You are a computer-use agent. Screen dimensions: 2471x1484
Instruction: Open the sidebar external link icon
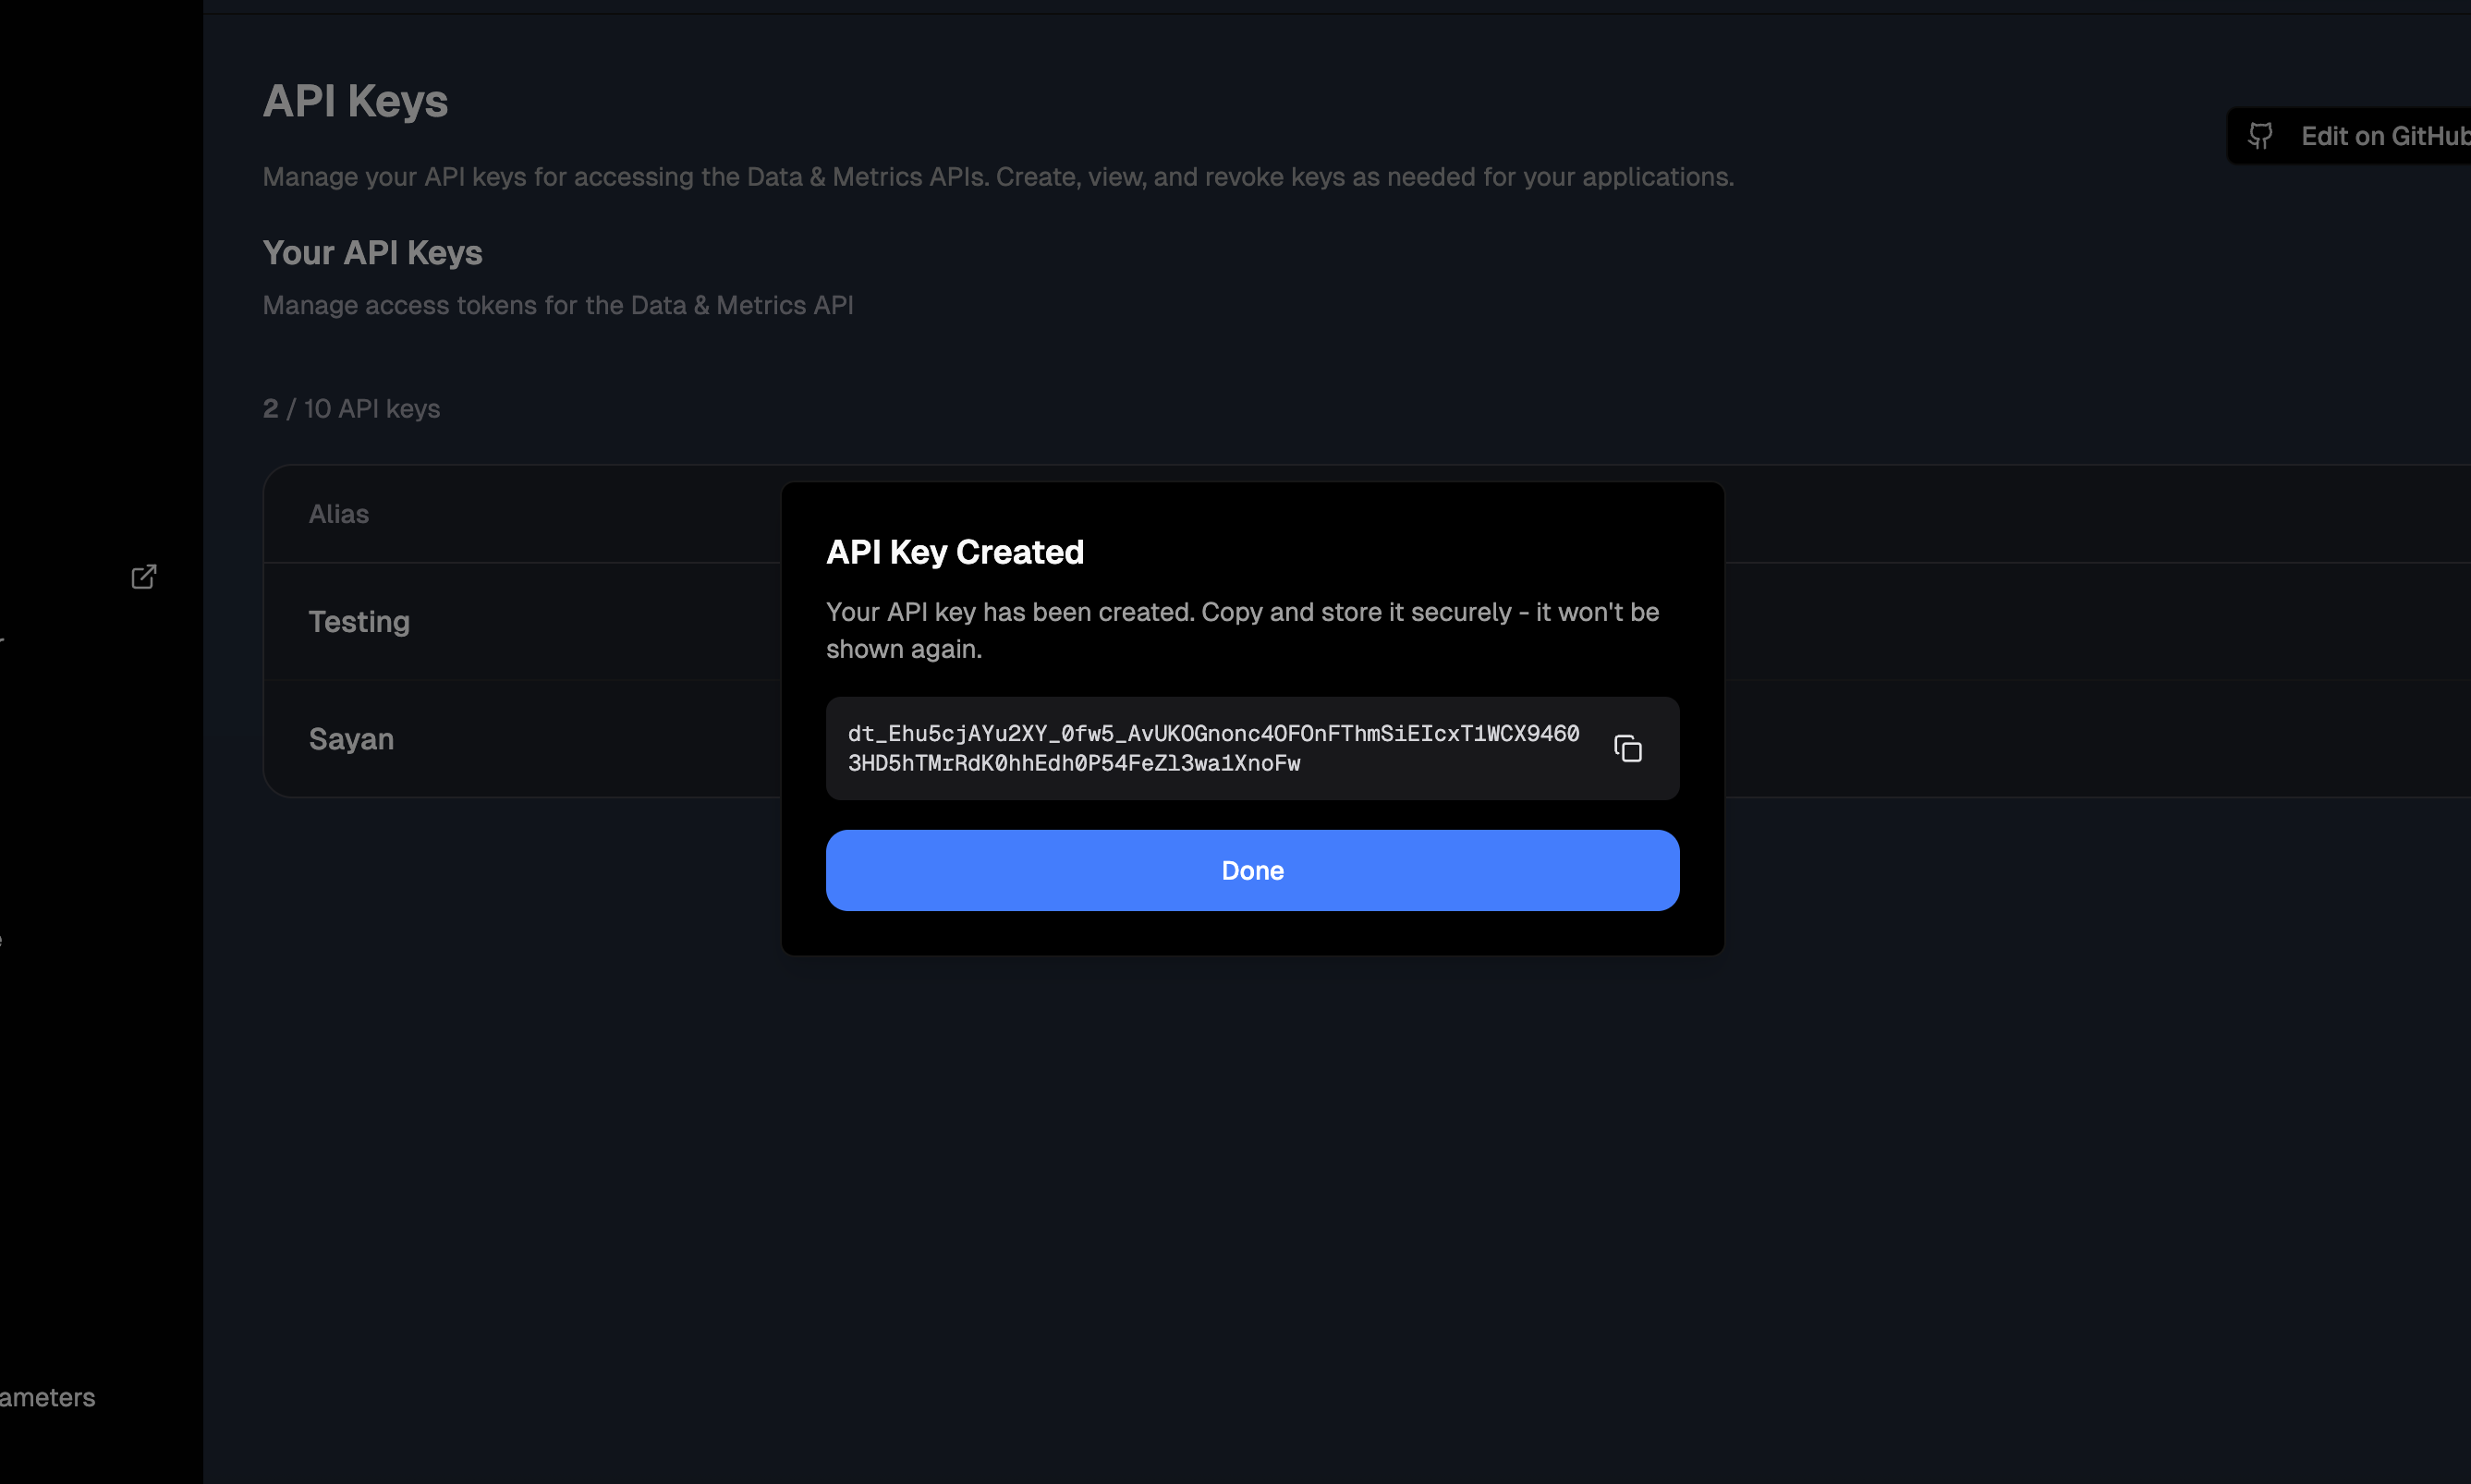click(x=144, y=577)
